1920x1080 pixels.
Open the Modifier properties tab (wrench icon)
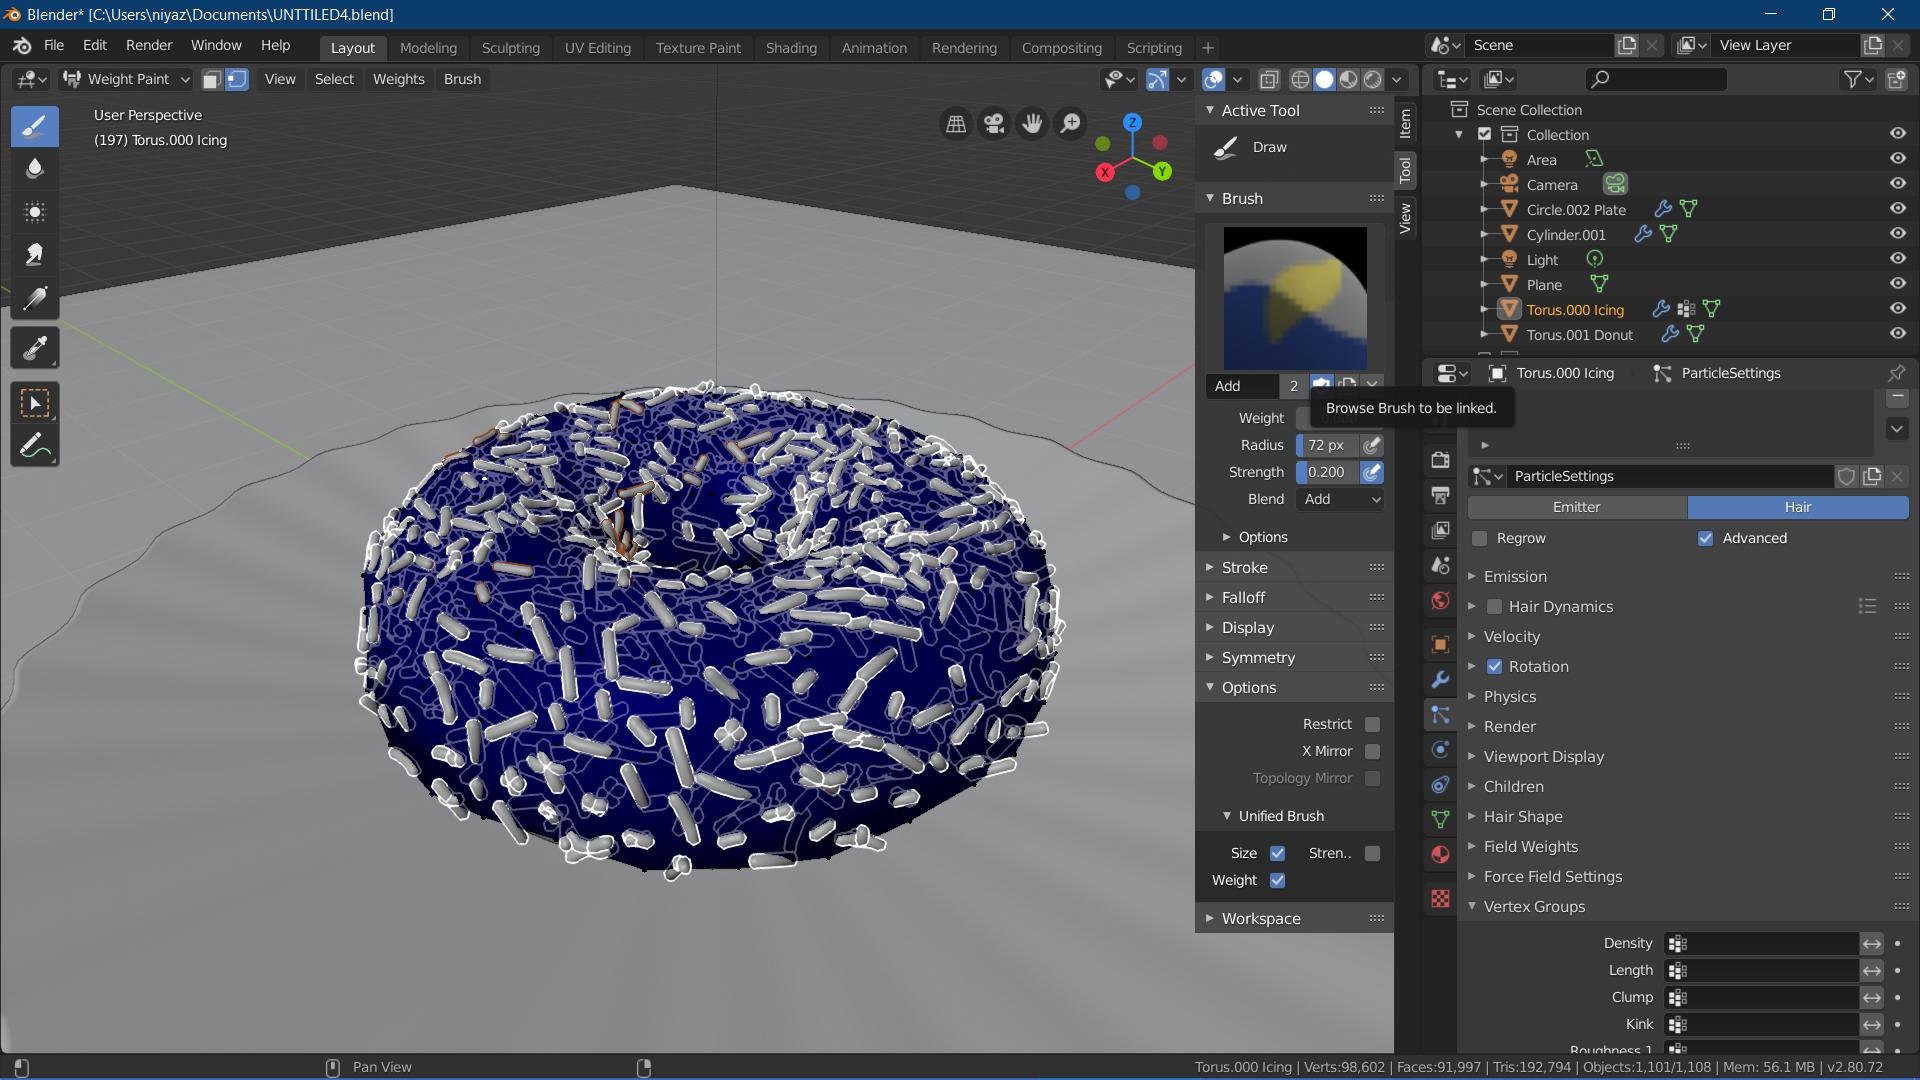[x=1440, y=679]
